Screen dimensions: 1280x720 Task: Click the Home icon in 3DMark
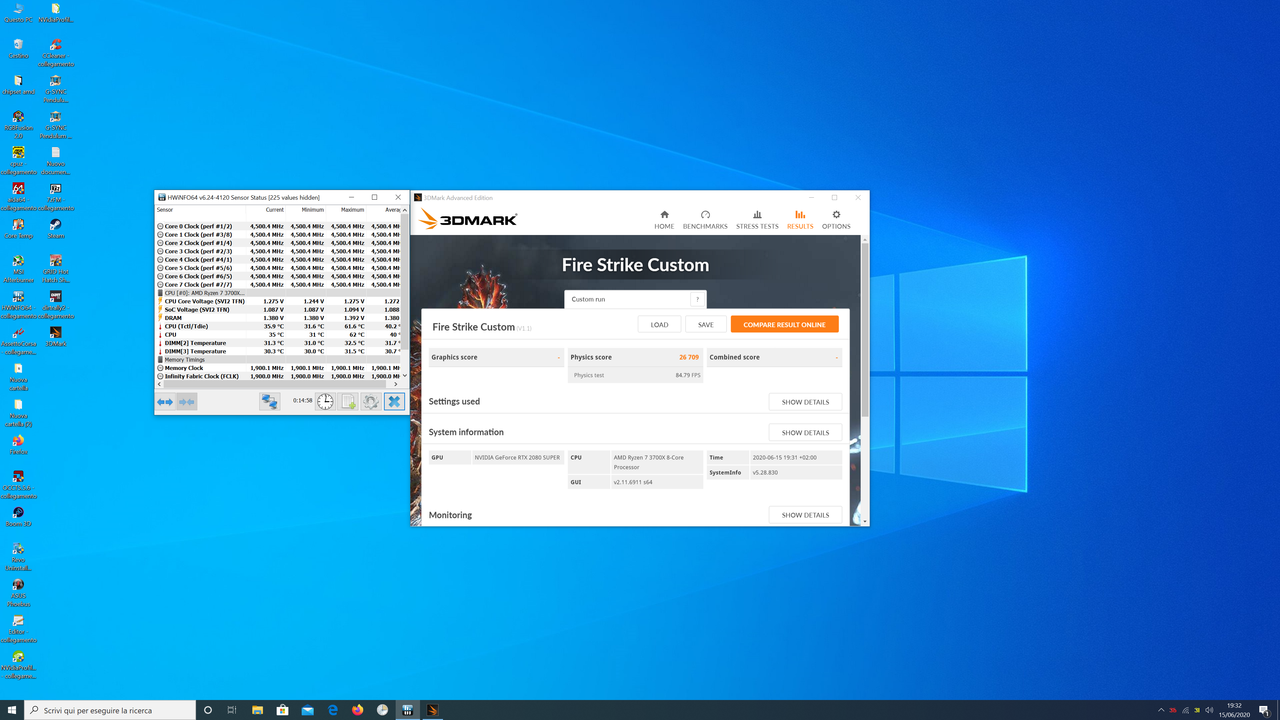pyautogui.click(x=663, y=218)
